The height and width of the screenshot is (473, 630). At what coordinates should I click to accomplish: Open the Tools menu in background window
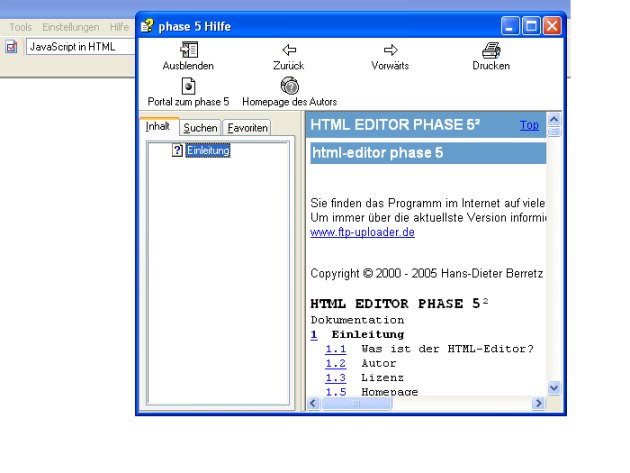[20, 27]
